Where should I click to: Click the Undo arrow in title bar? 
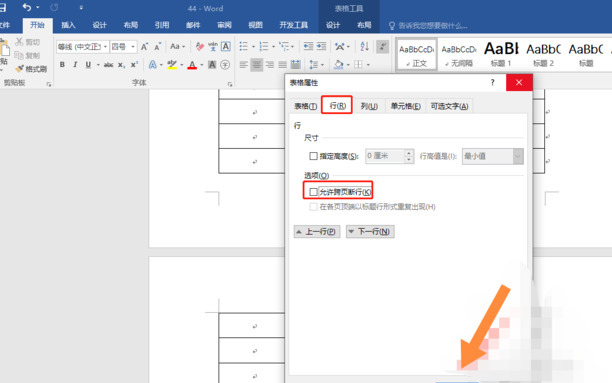[x=27, y=7]
